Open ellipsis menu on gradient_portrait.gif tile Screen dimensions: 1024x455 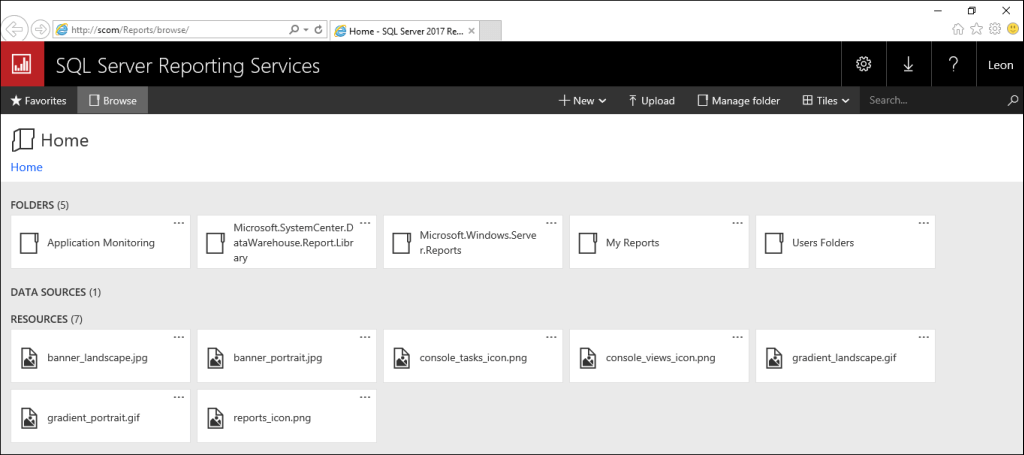(x=179, y=397)
